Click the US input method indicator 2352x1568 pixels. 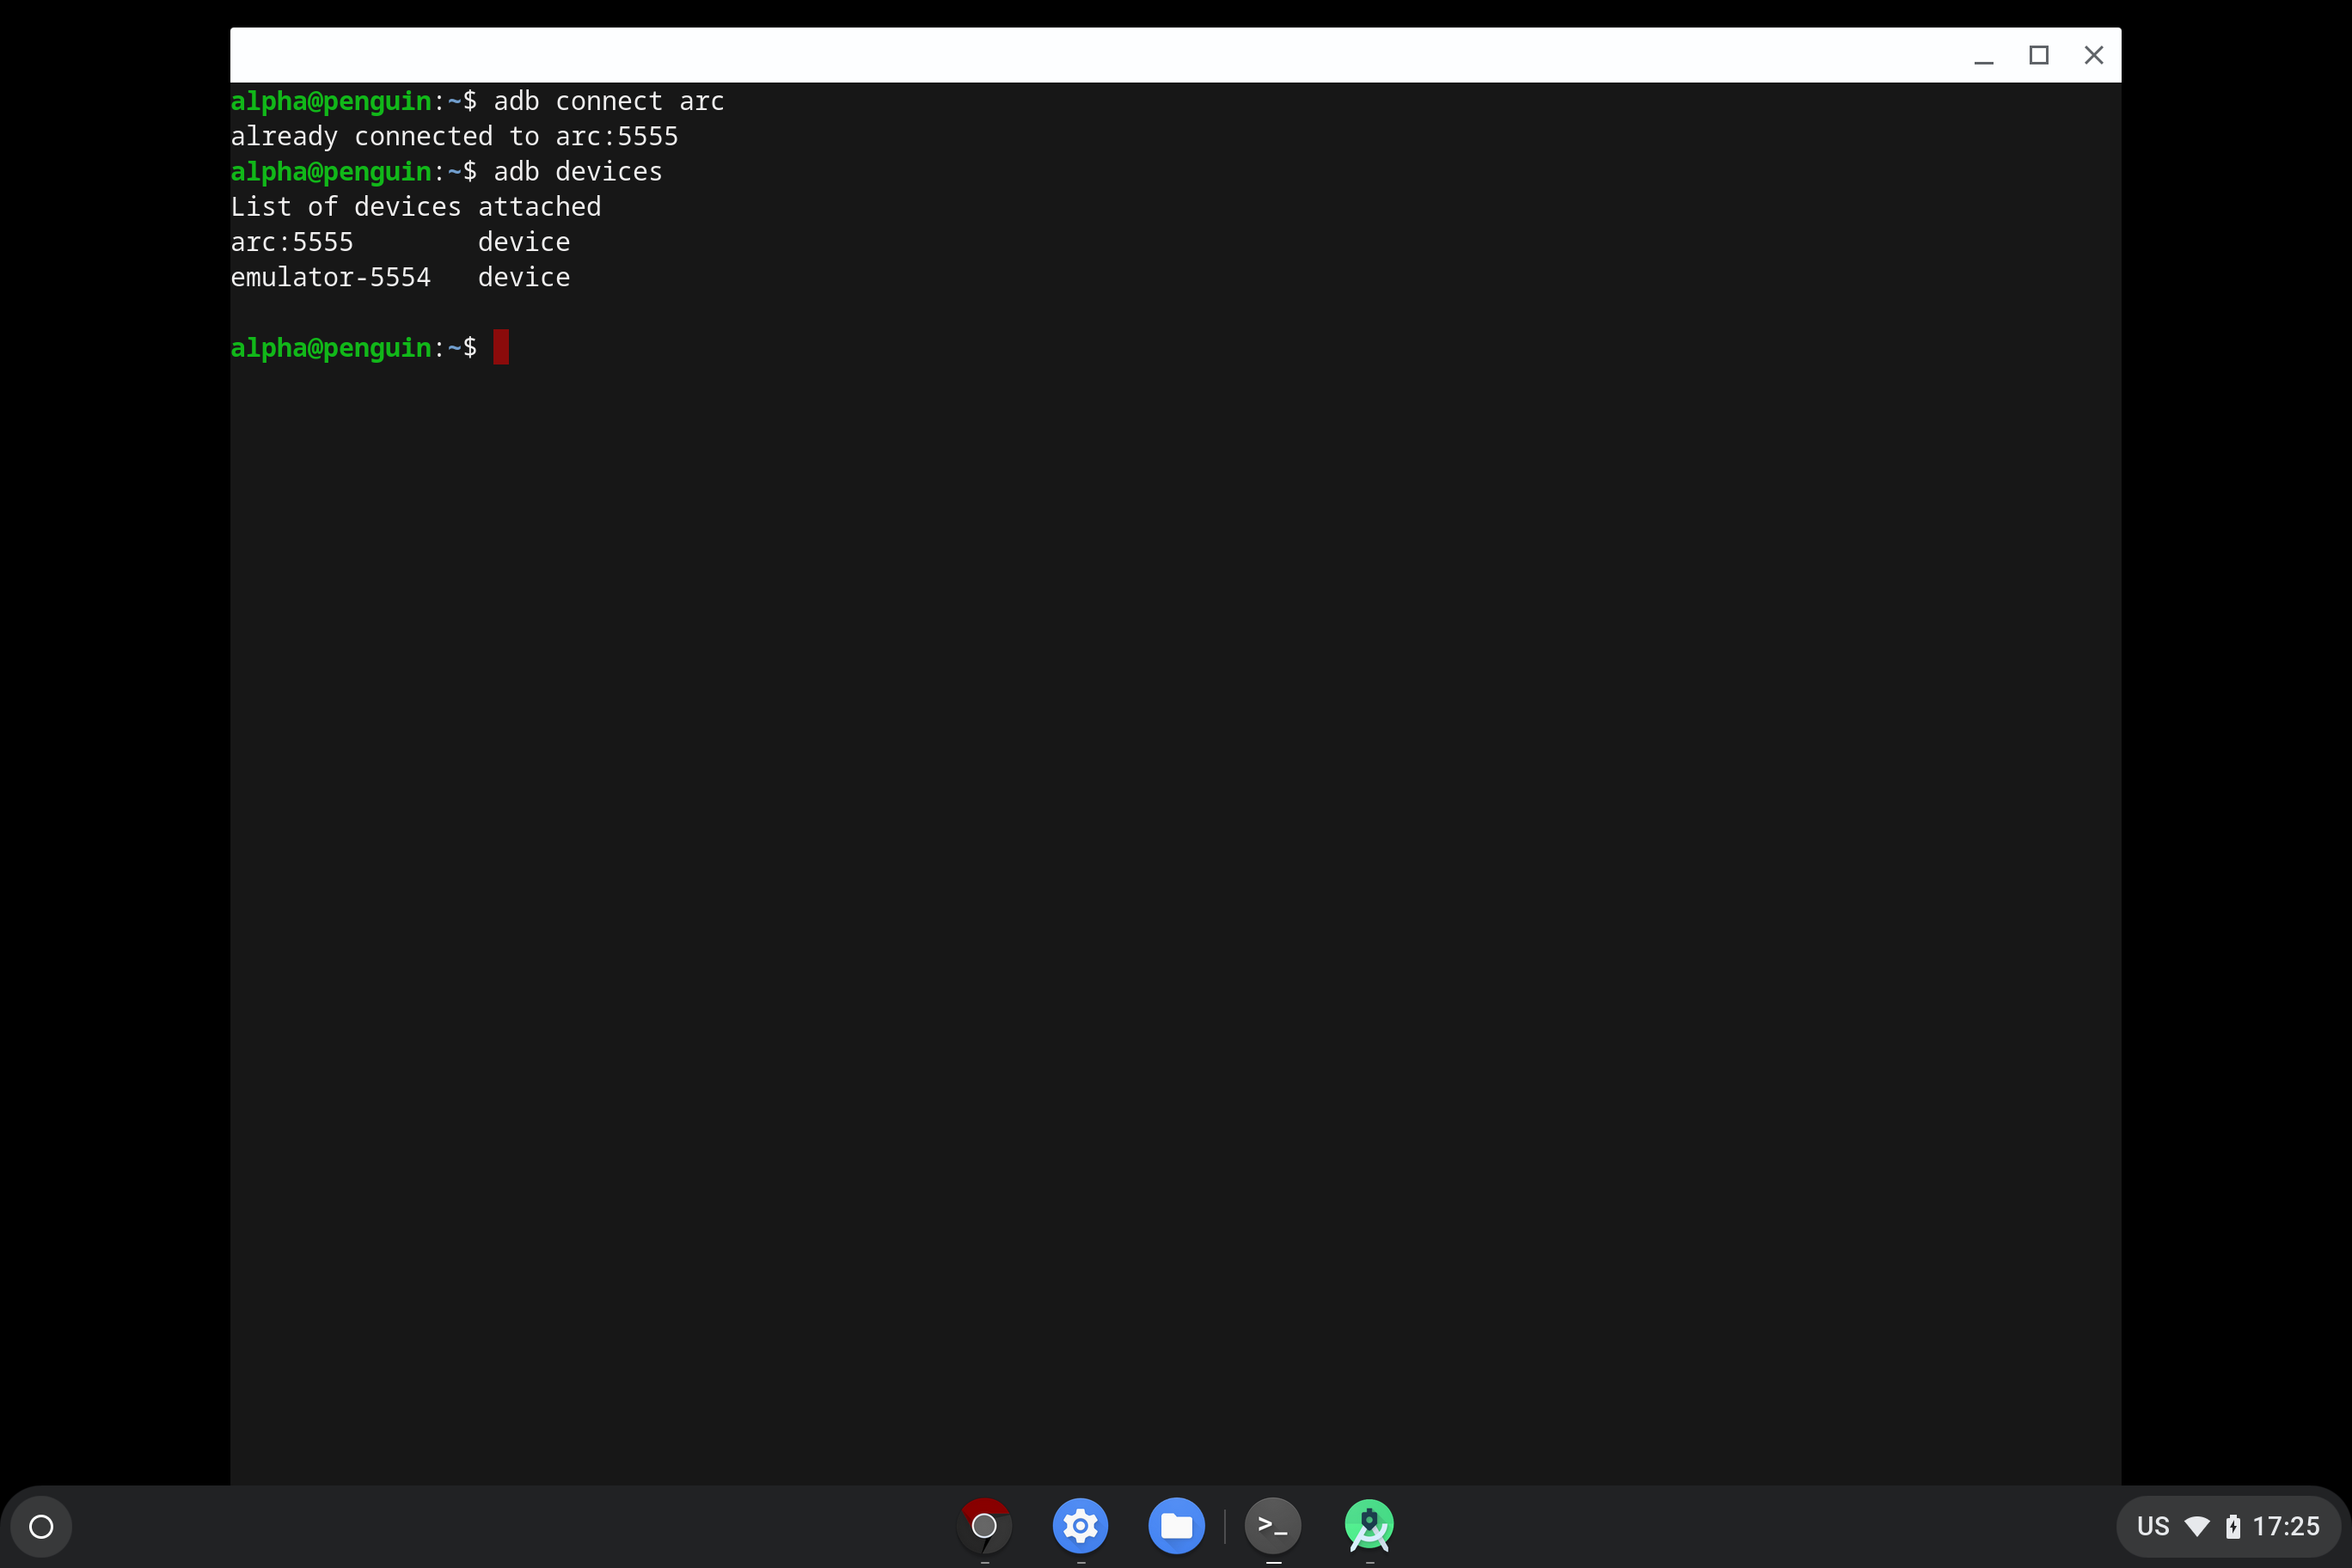[x=2153, y=1526]
